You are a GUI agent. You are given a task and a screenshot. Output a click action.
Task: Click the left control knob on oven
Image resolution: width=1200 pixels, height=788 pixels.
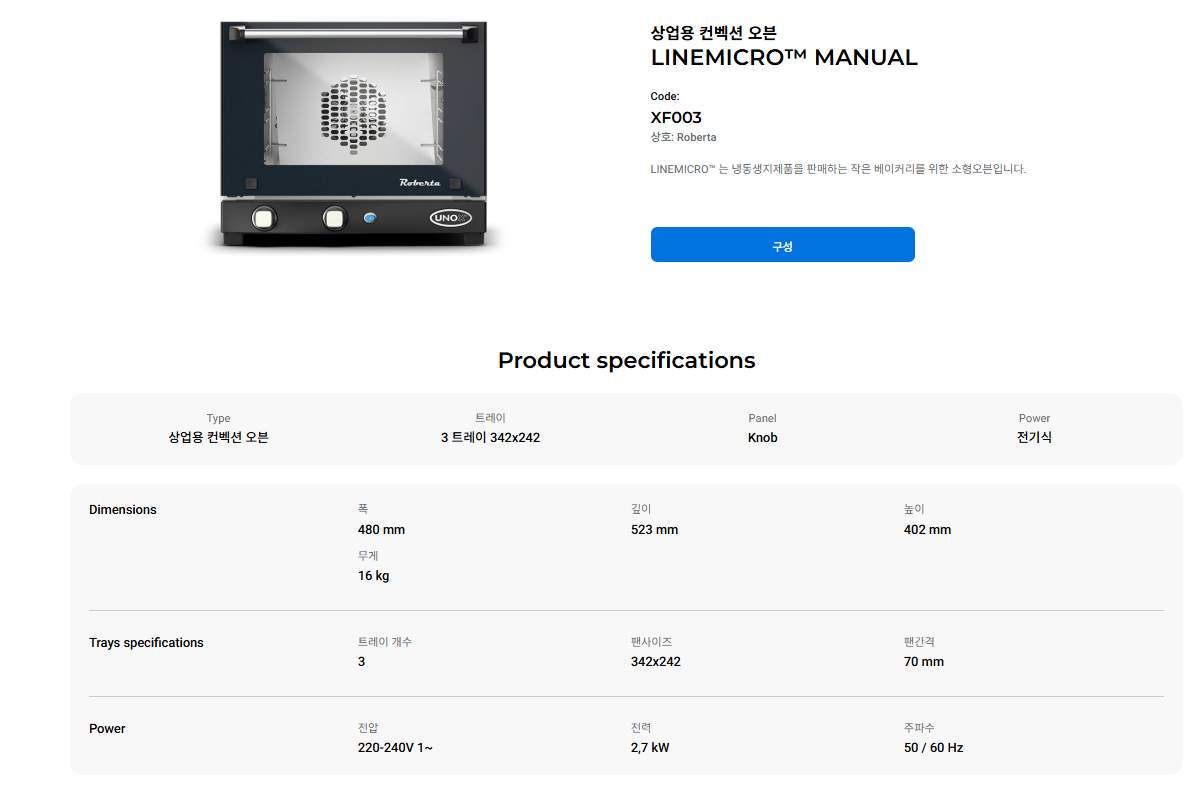pyautogui.click(x=264, y=217)
